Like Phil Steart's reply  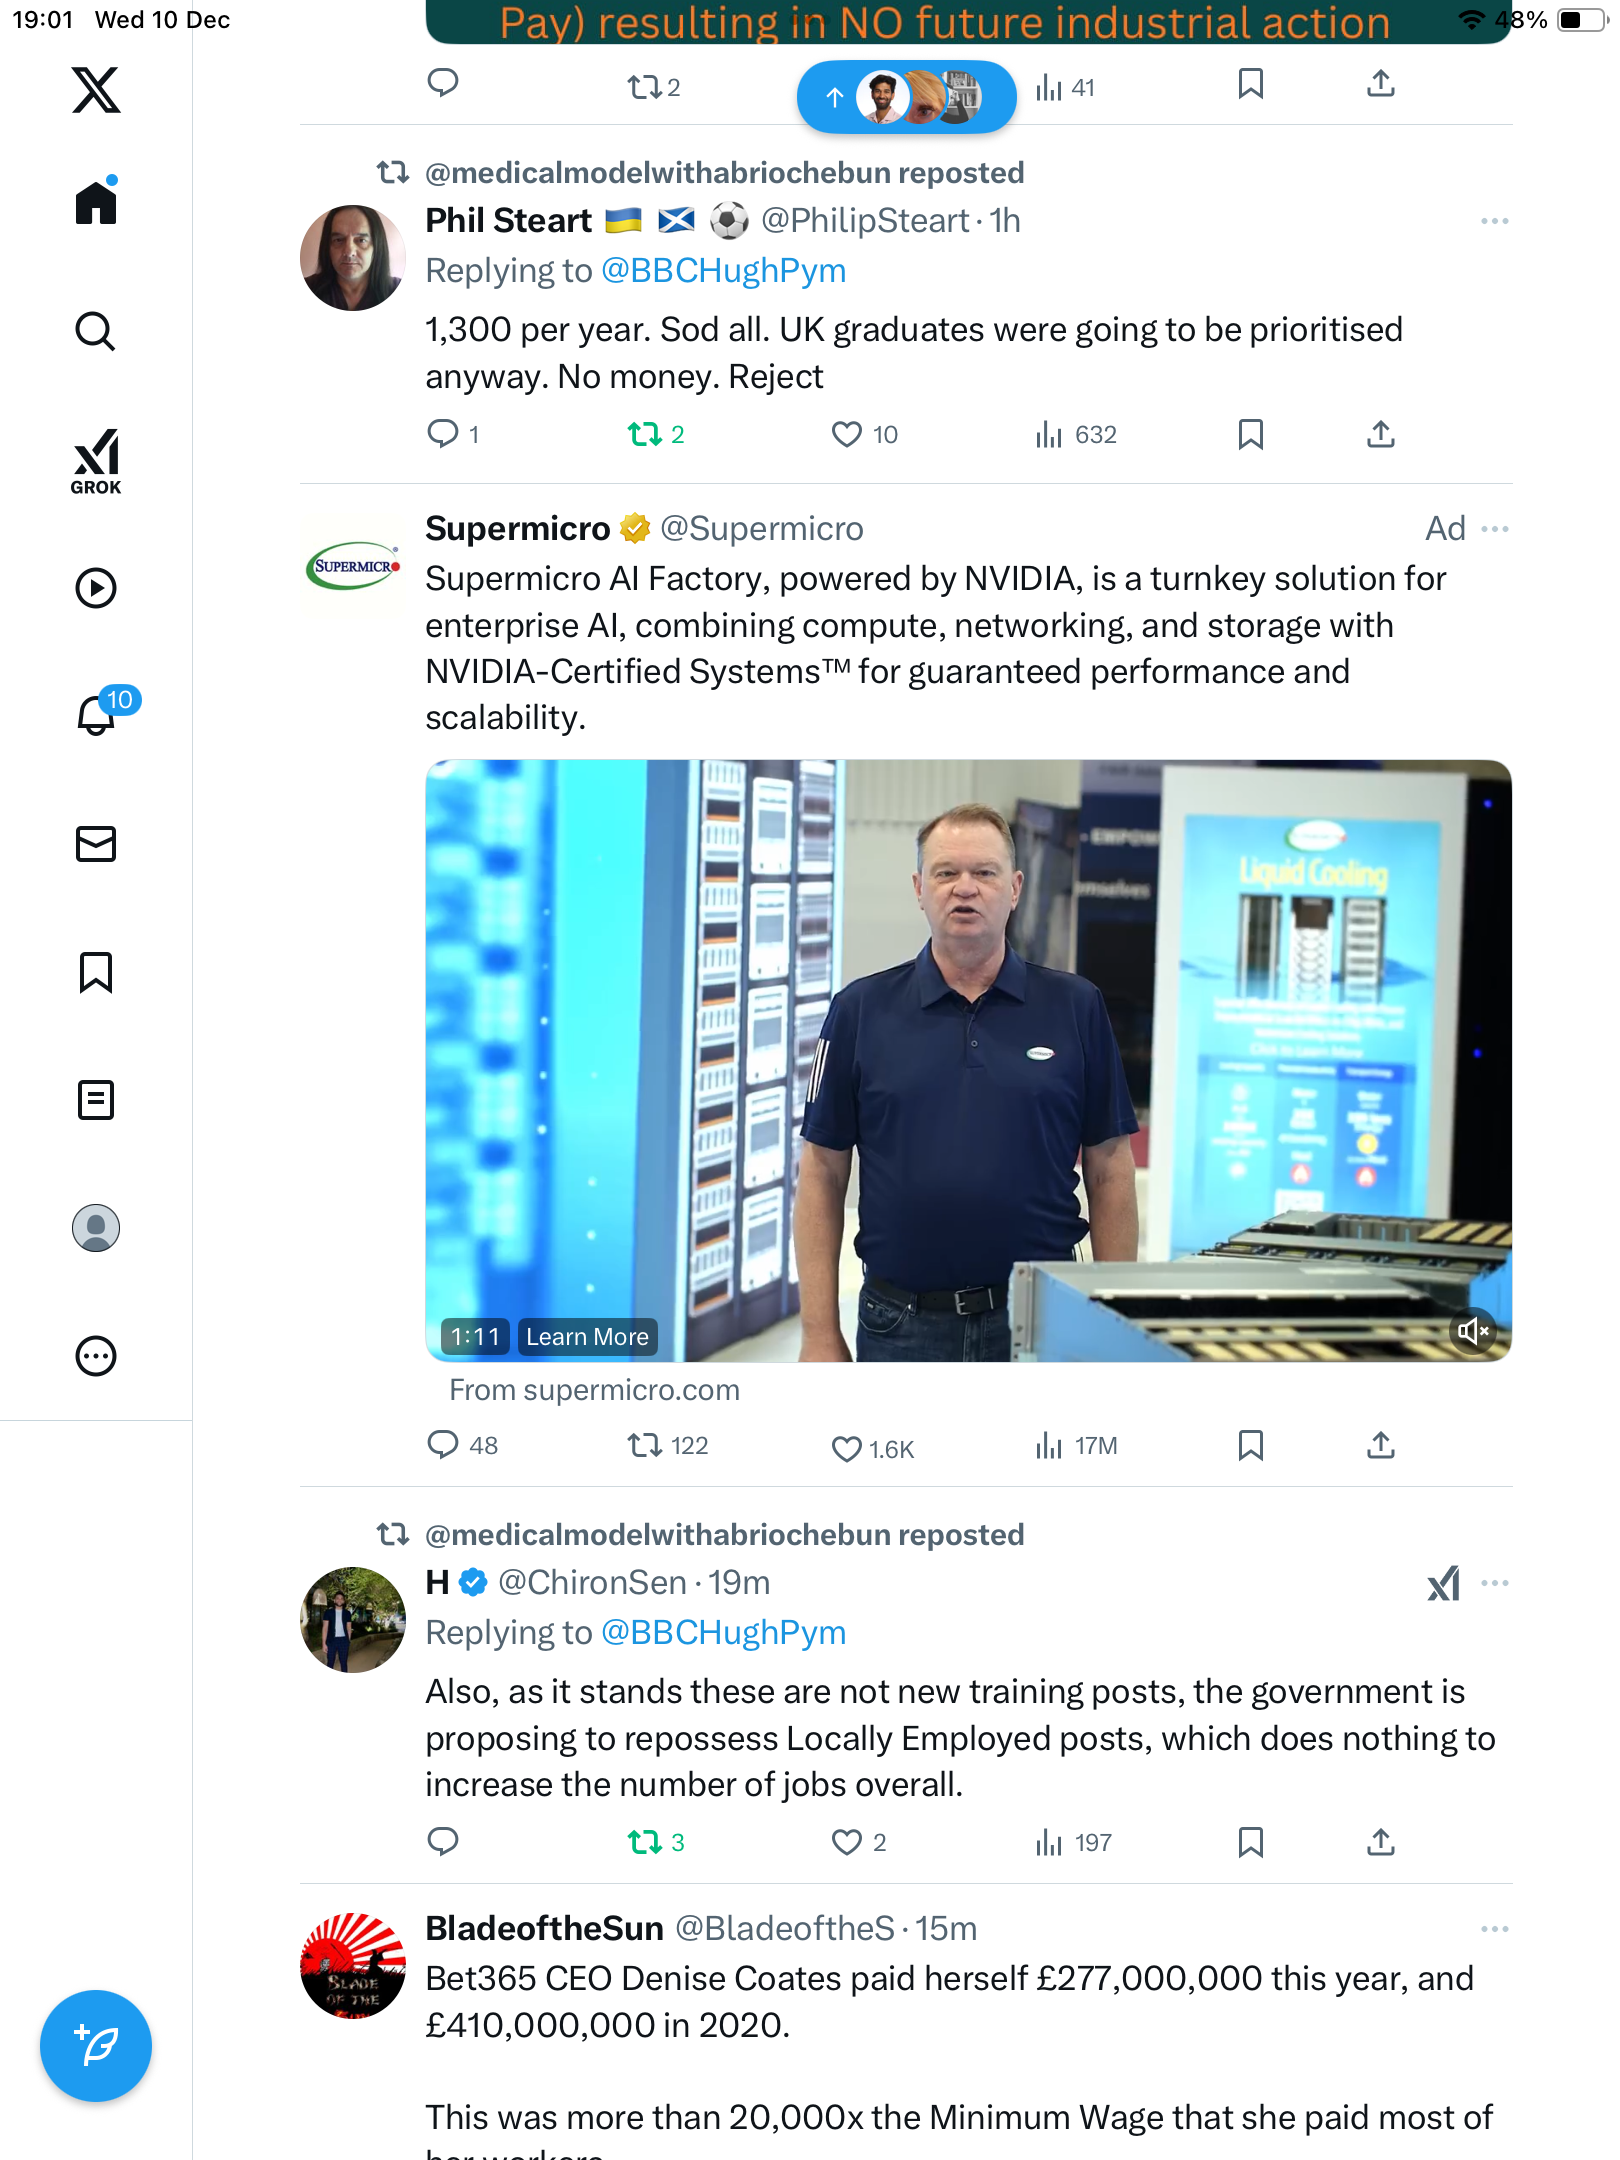click(x=847, y=434)
